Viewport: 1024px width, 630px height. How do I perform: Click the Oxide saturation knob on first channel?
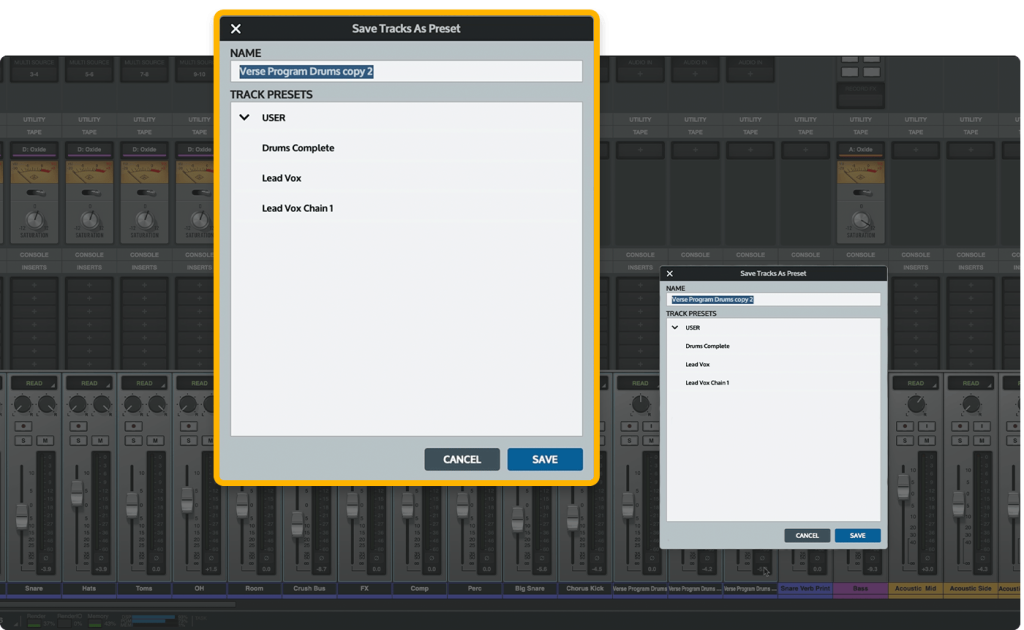pos(35,219)
